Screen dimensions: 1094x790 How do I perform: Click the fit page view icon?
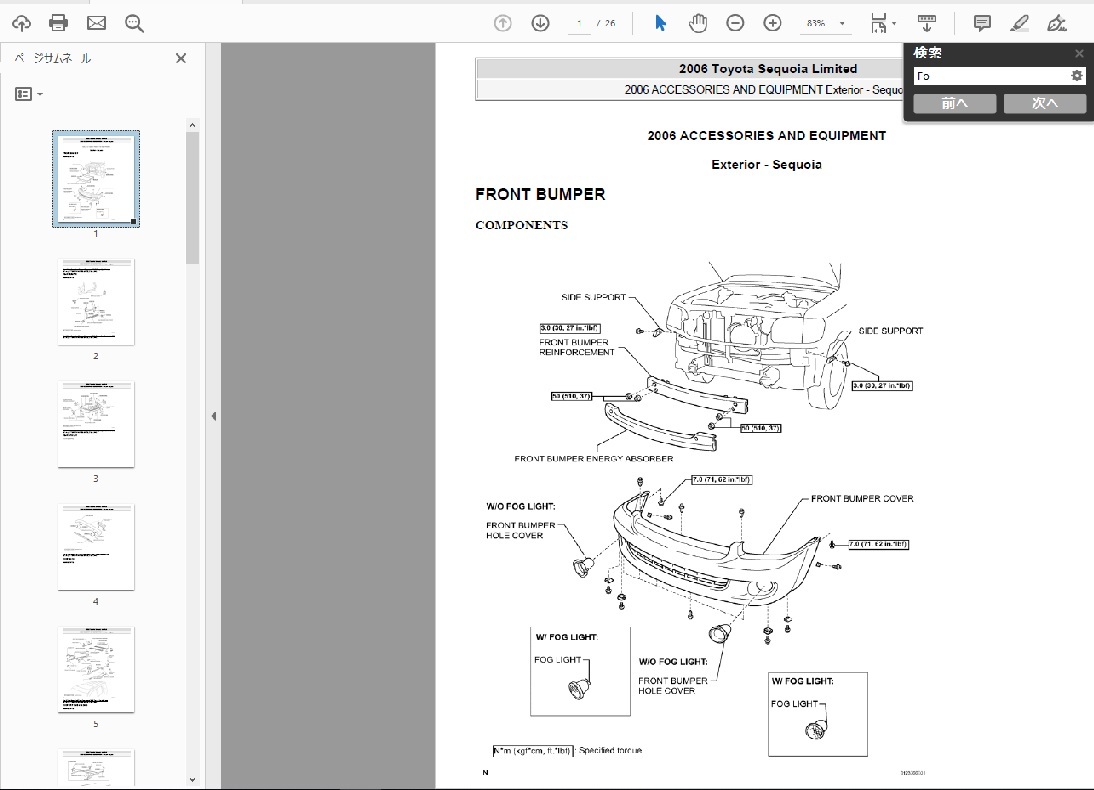tap(878, 23)
